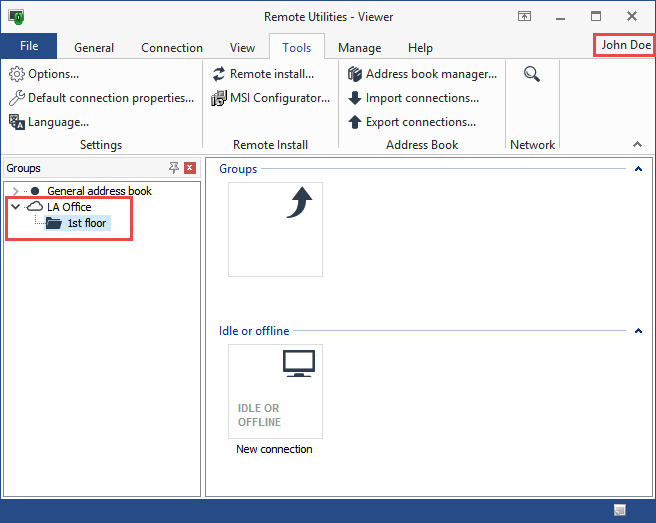Select General address book in tree
Viewport: 656px width, 523px height.
[x=99, y=191]
